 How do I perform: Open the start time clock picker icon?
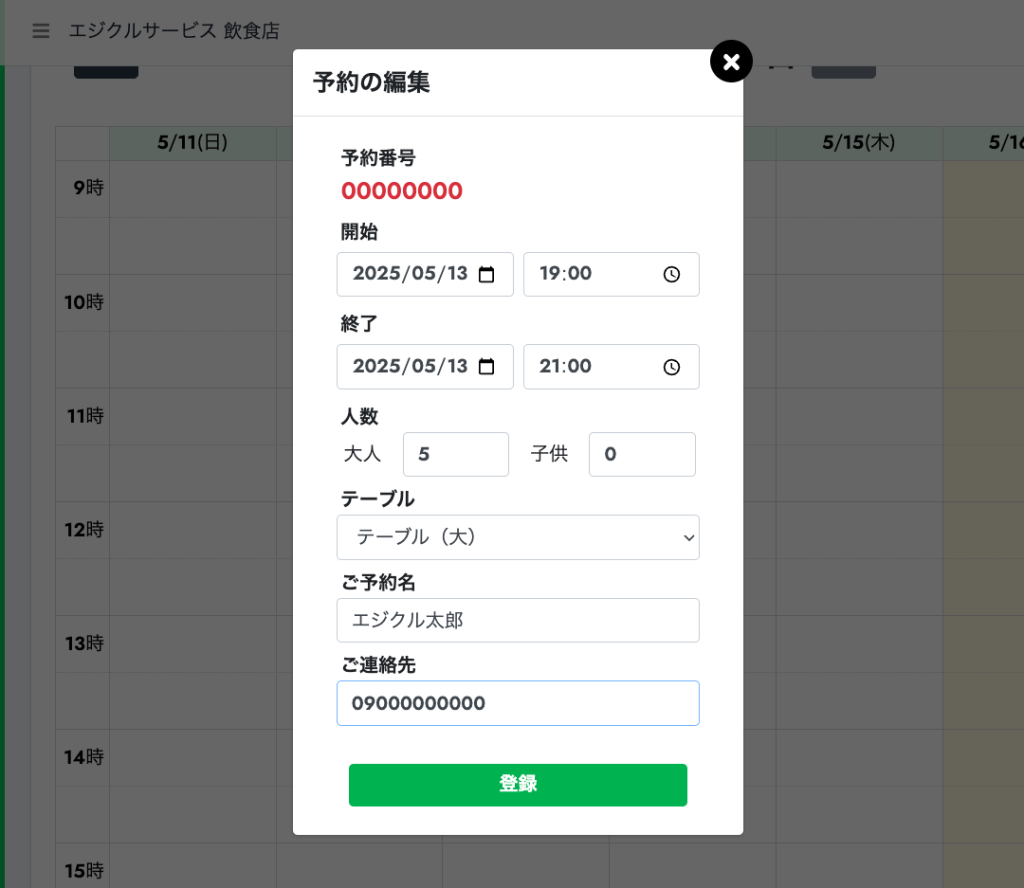[671, 274]
